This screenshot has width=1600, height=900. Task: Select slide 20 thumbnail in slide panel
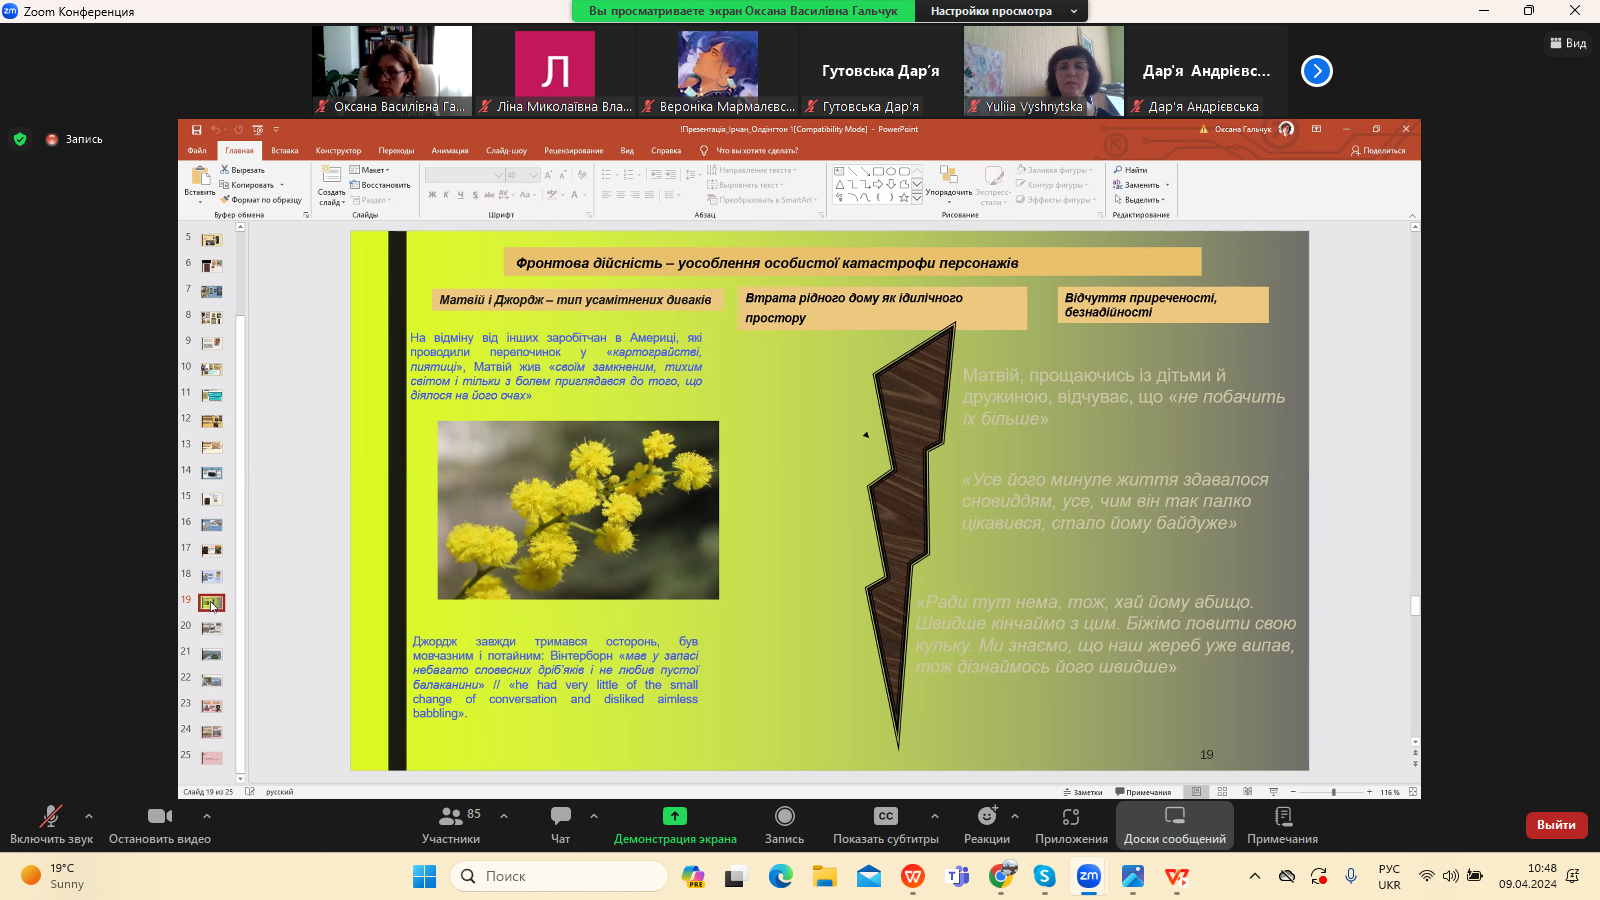pyautogui.click(x=211, y=628)
